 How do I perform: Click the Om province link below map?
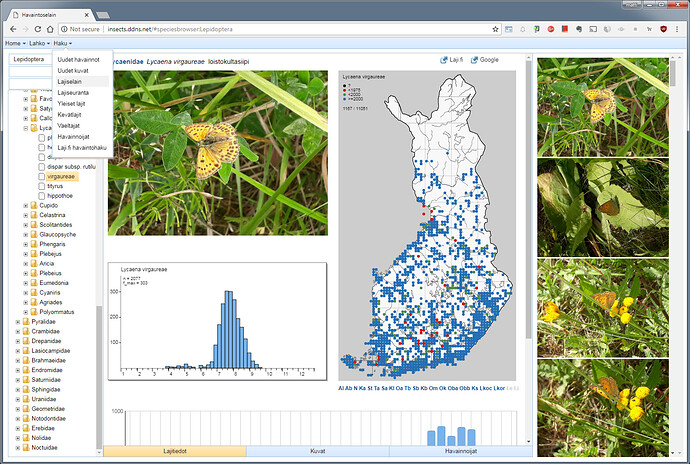[433, 388]
